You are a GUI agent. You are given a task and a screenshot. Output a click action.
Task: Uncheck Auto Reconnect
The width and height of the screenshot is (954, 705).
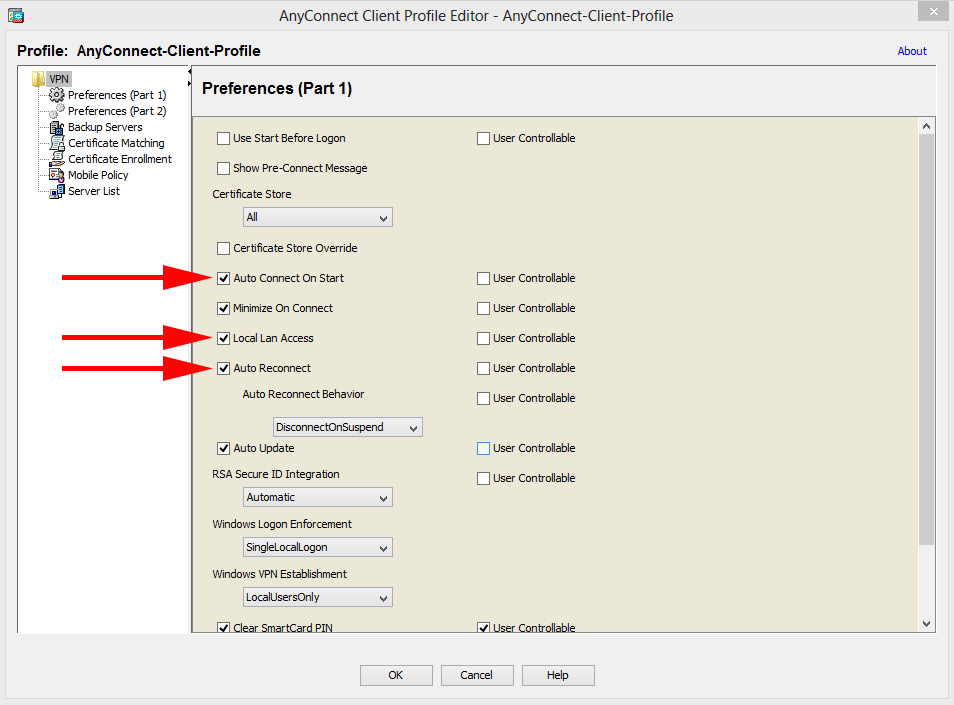pos(223,369)
